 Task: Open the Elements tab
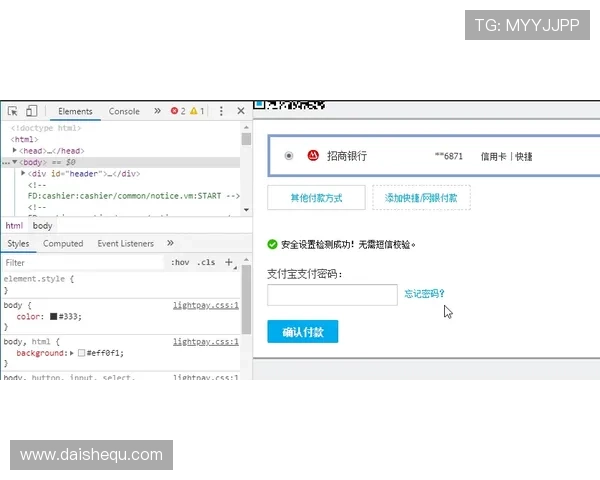pos(75,111)
